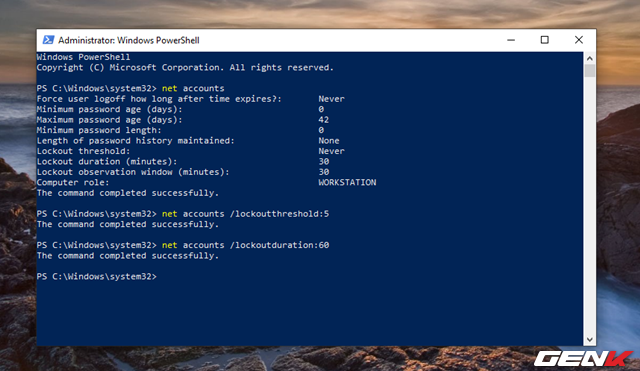Click the lockoutthreshold:5 command text

(279, 214)
